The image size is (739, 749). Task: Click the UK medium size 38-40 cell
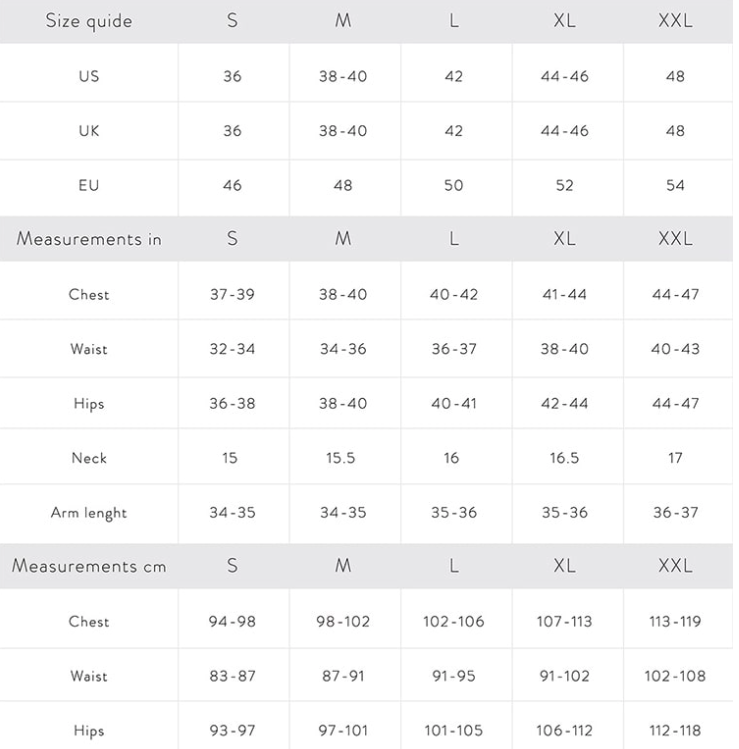343,130
